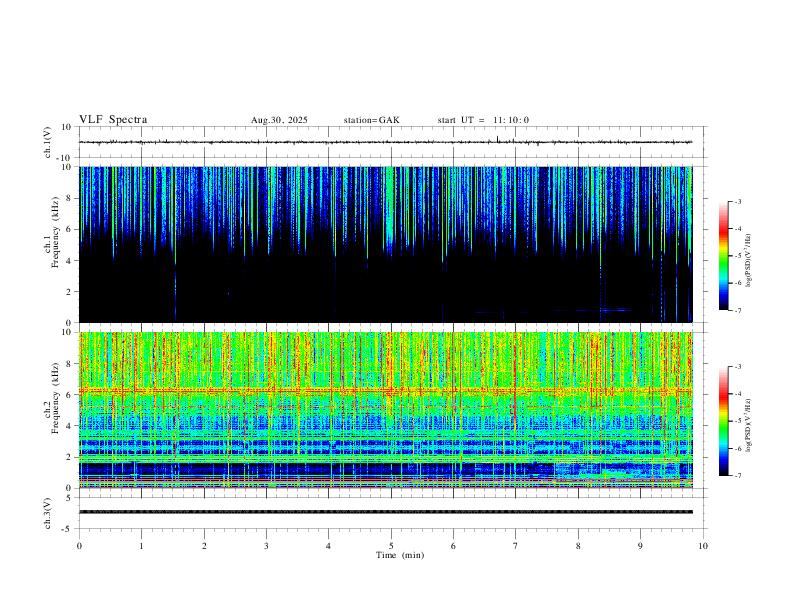The width and height of the screenshot is (792, 612).
Task: Click the ch.1 log(PSD) color bar caption
Action: click(x=749, y=261)
